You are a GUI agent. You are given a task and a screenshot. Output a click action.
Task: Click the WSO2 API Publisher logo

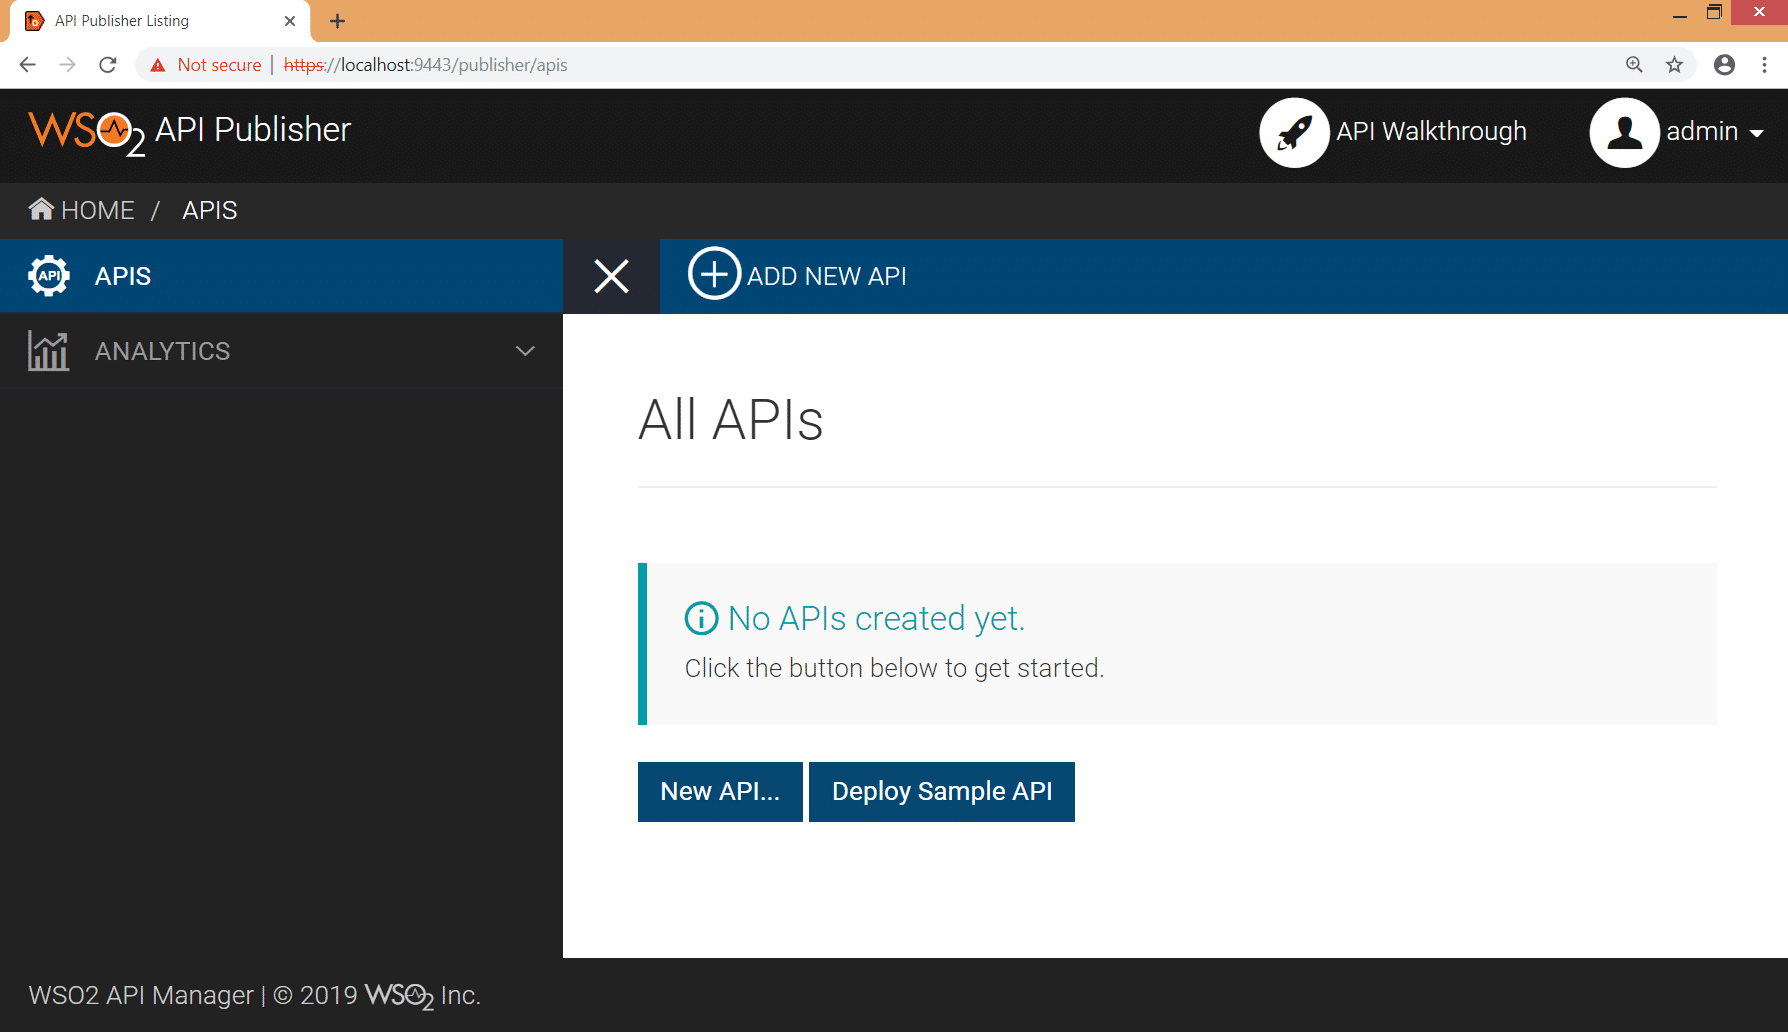[x=190, y=131]
